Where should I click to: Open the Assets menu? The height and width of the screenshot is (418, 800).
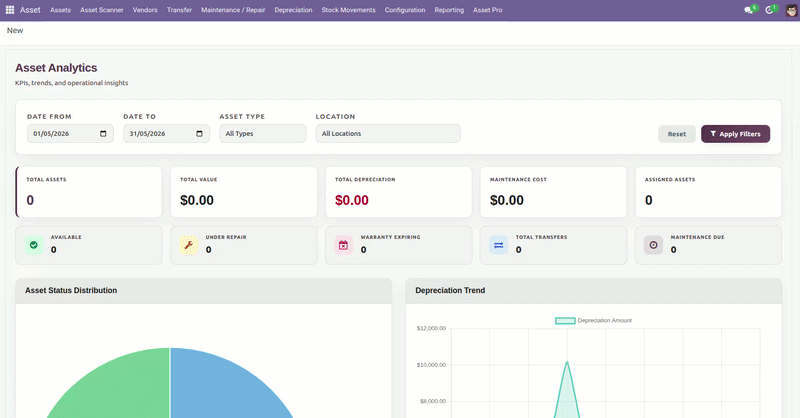(60, 10)
